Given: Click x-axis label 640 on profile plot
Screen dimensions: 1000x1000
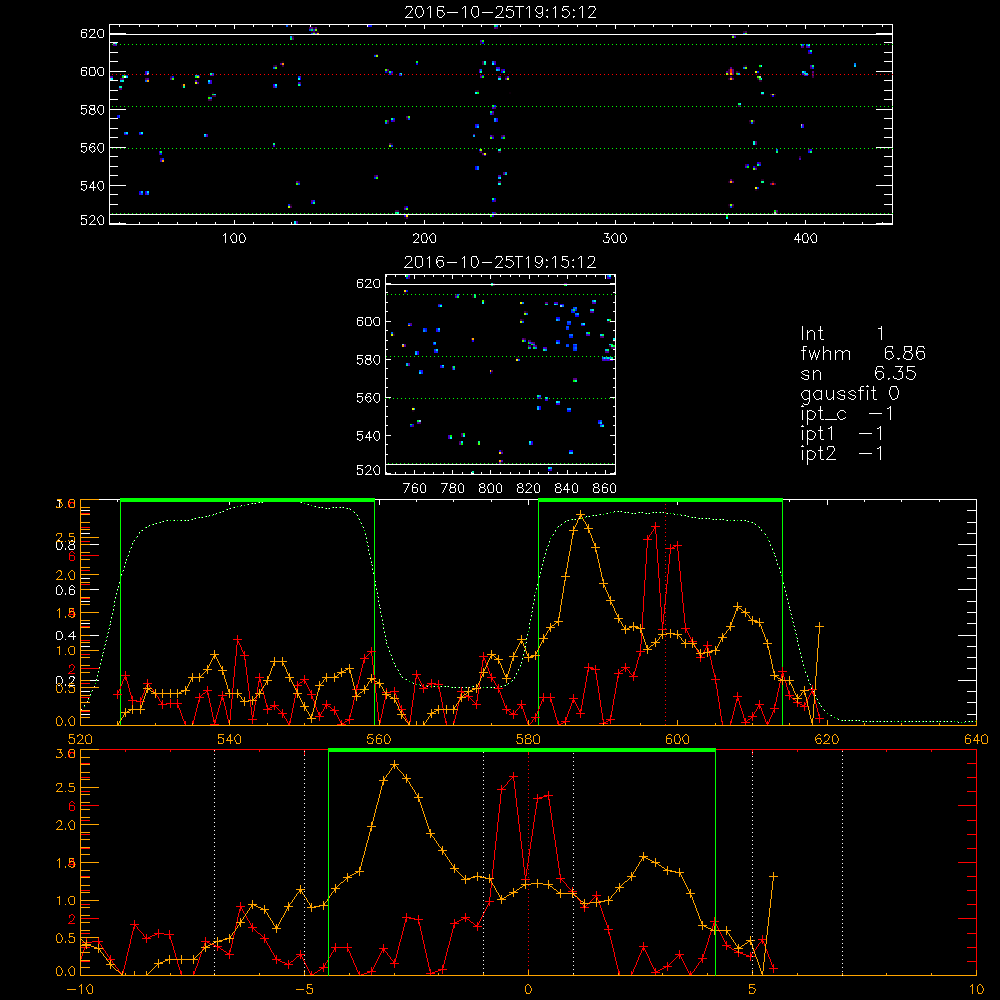Looking at the screenshot, I should pyautogui.click(x=976, y=740).
